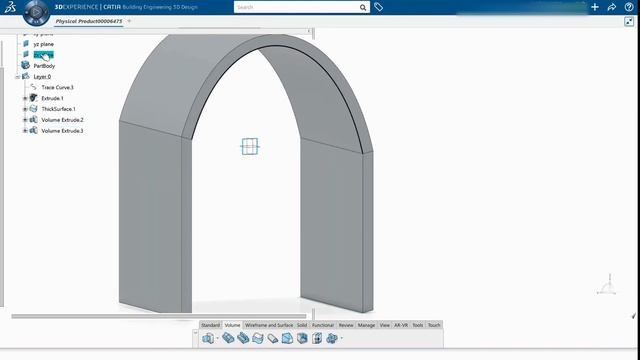Screen dimensions: 640x360
Task: Click the share arrow icon
Action: (x=611, y=7)
